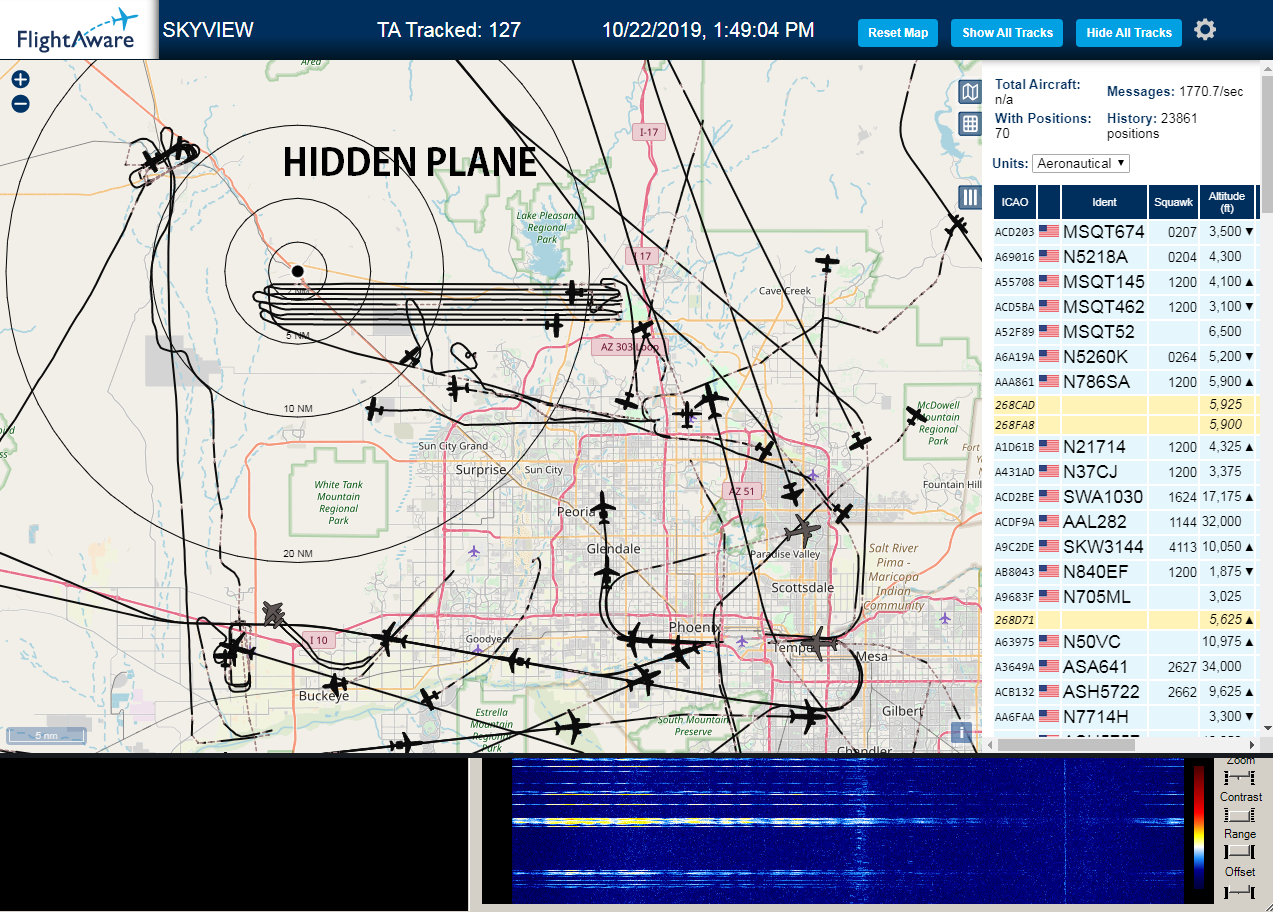This screenshot has width=1273, height=913.
Task: Select the N786SA aircraft row
Action: pos(1125,381)
